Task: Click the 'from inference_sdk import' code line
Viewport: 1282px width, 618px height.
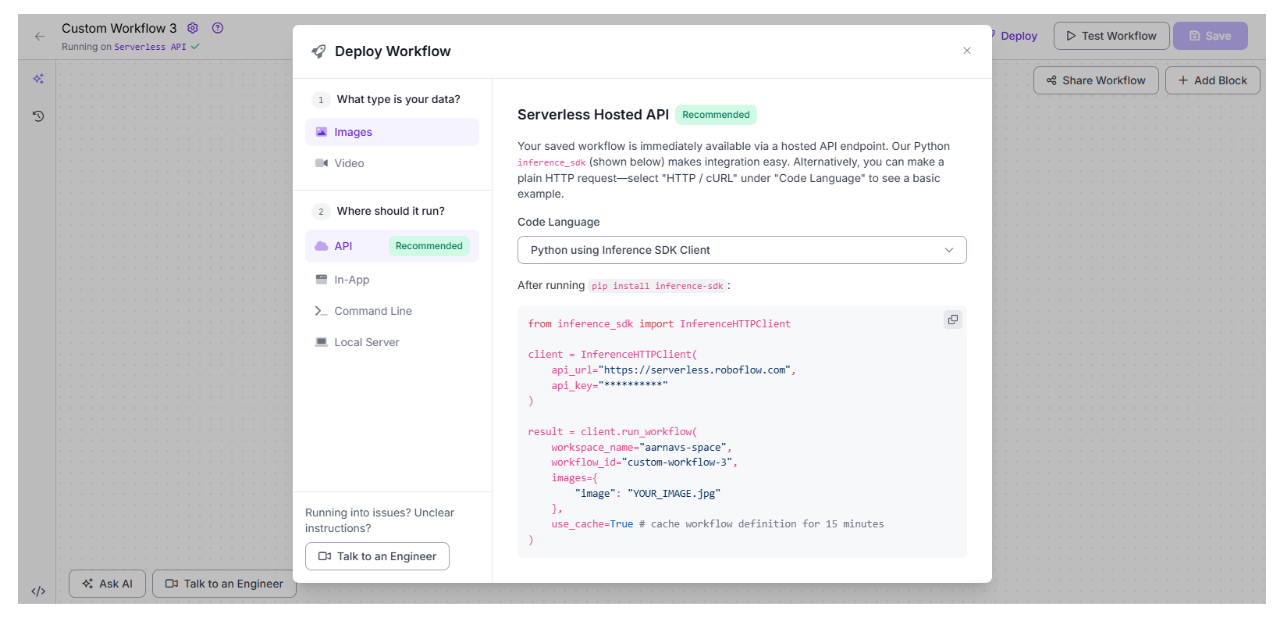Action: coord(659,324)
